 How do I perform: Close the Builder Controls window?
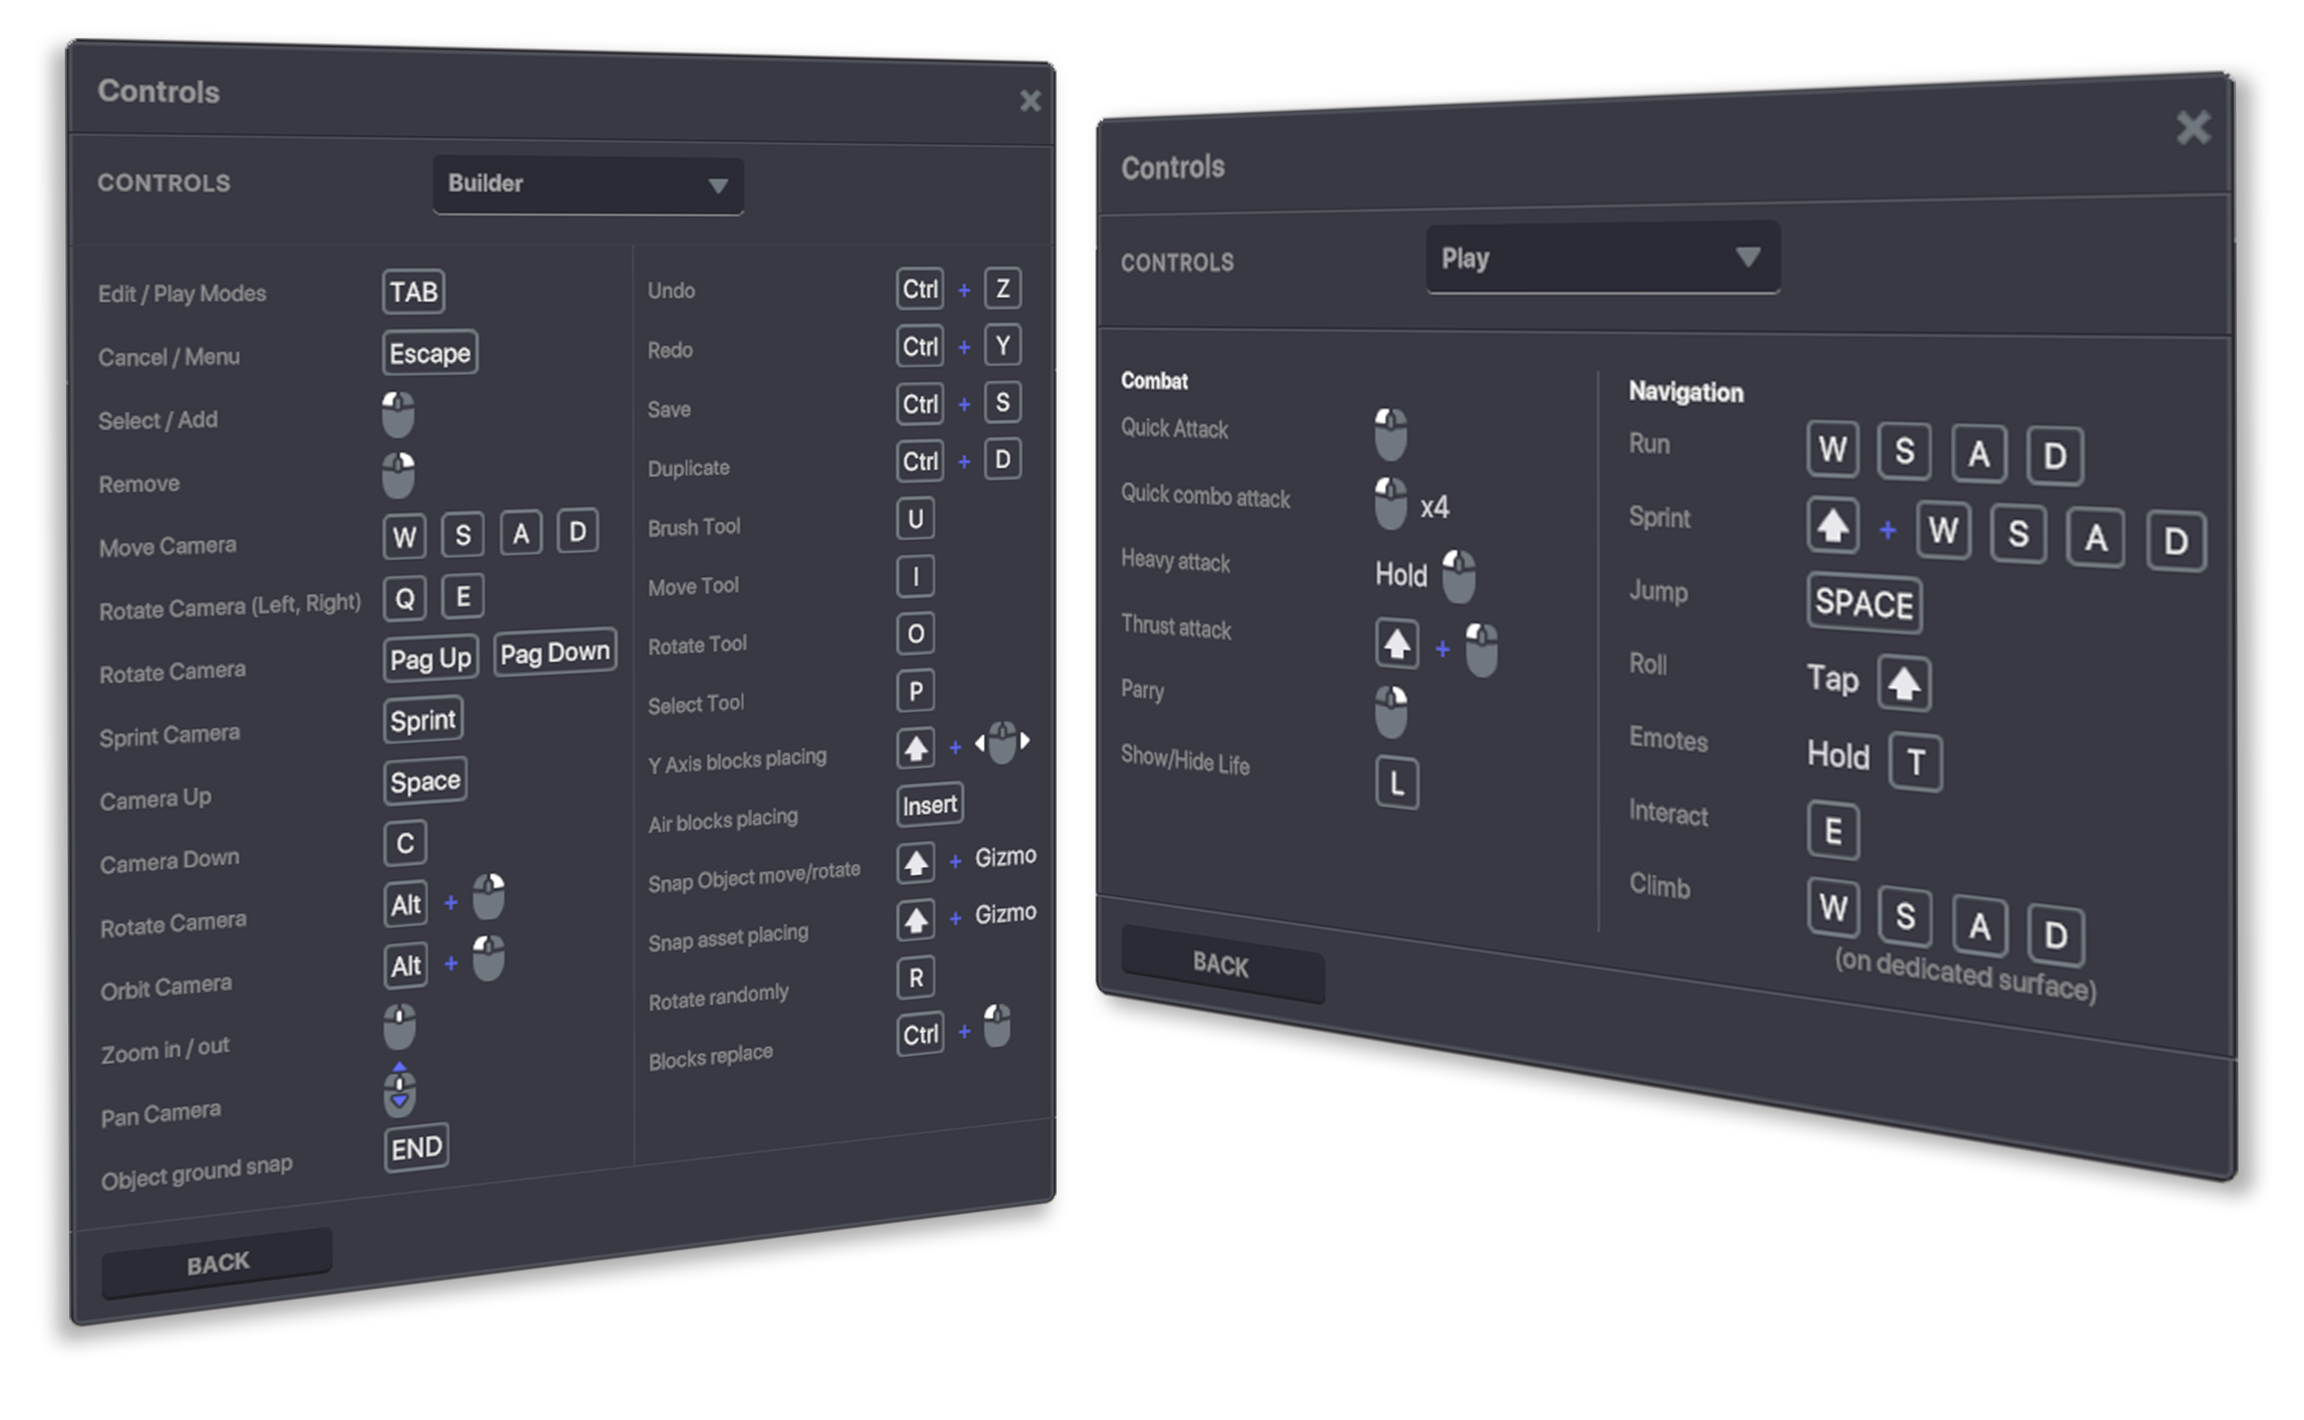coord(1030,100)
